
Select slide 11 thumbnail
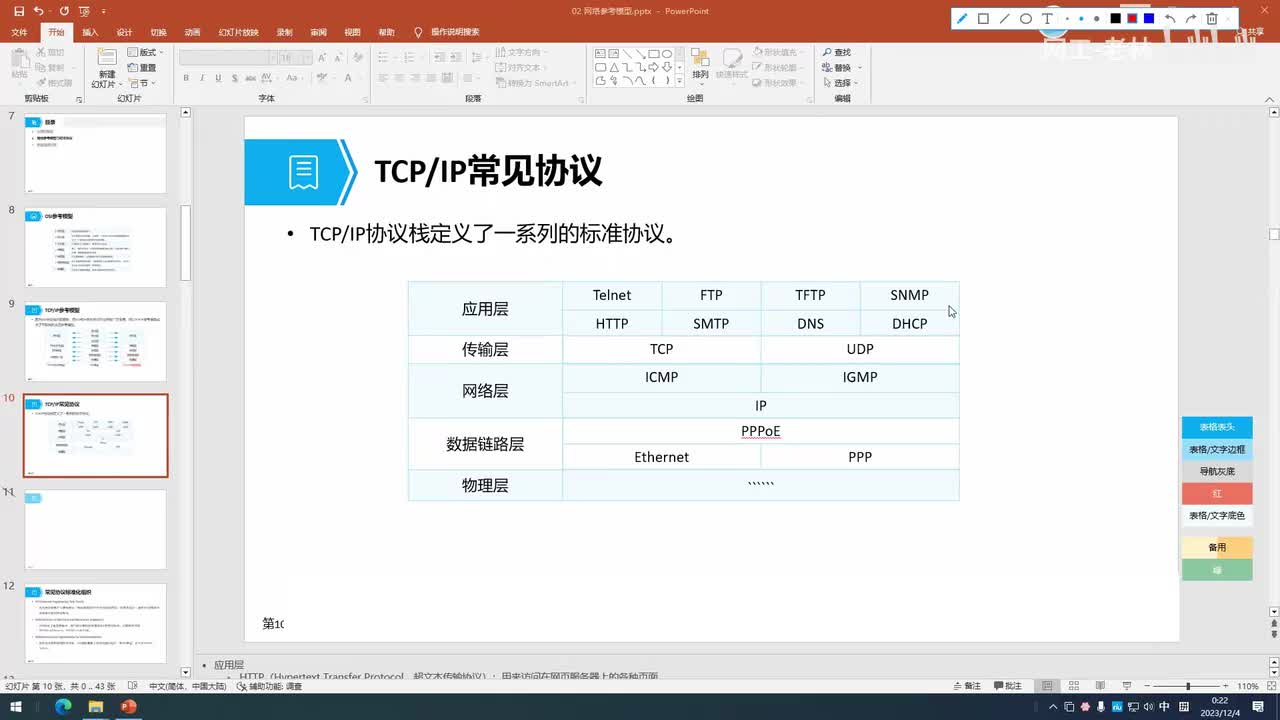pos(95,529)
